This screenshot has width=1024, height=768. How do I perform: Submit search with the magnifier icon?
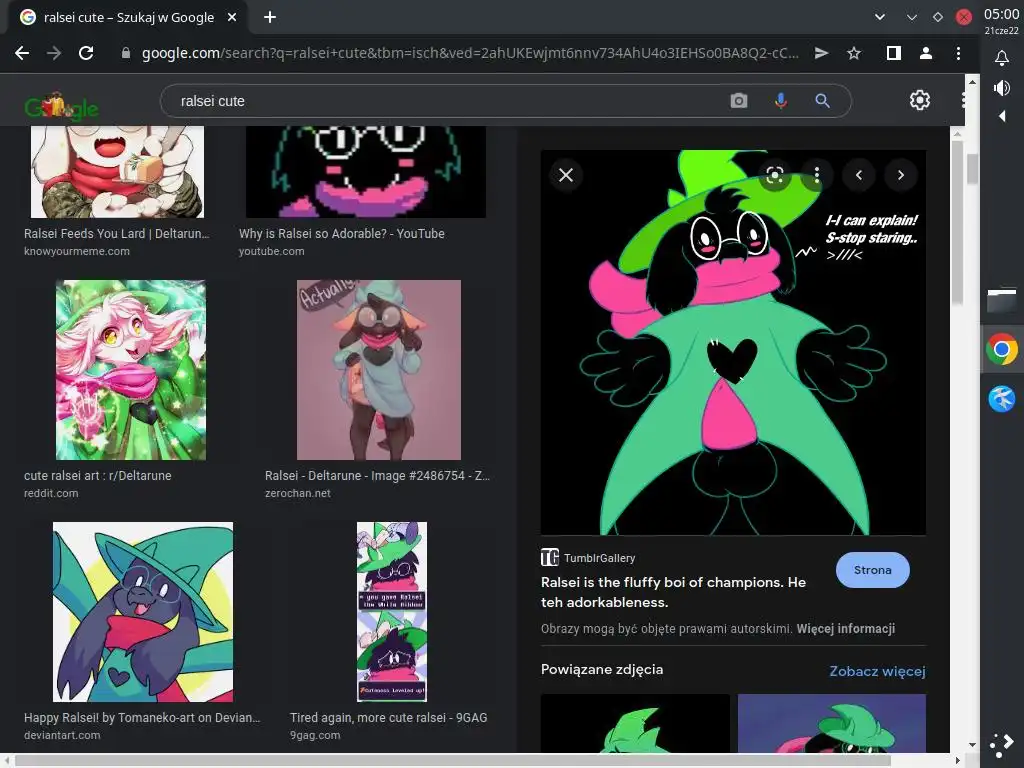click(x=822, y=101)
